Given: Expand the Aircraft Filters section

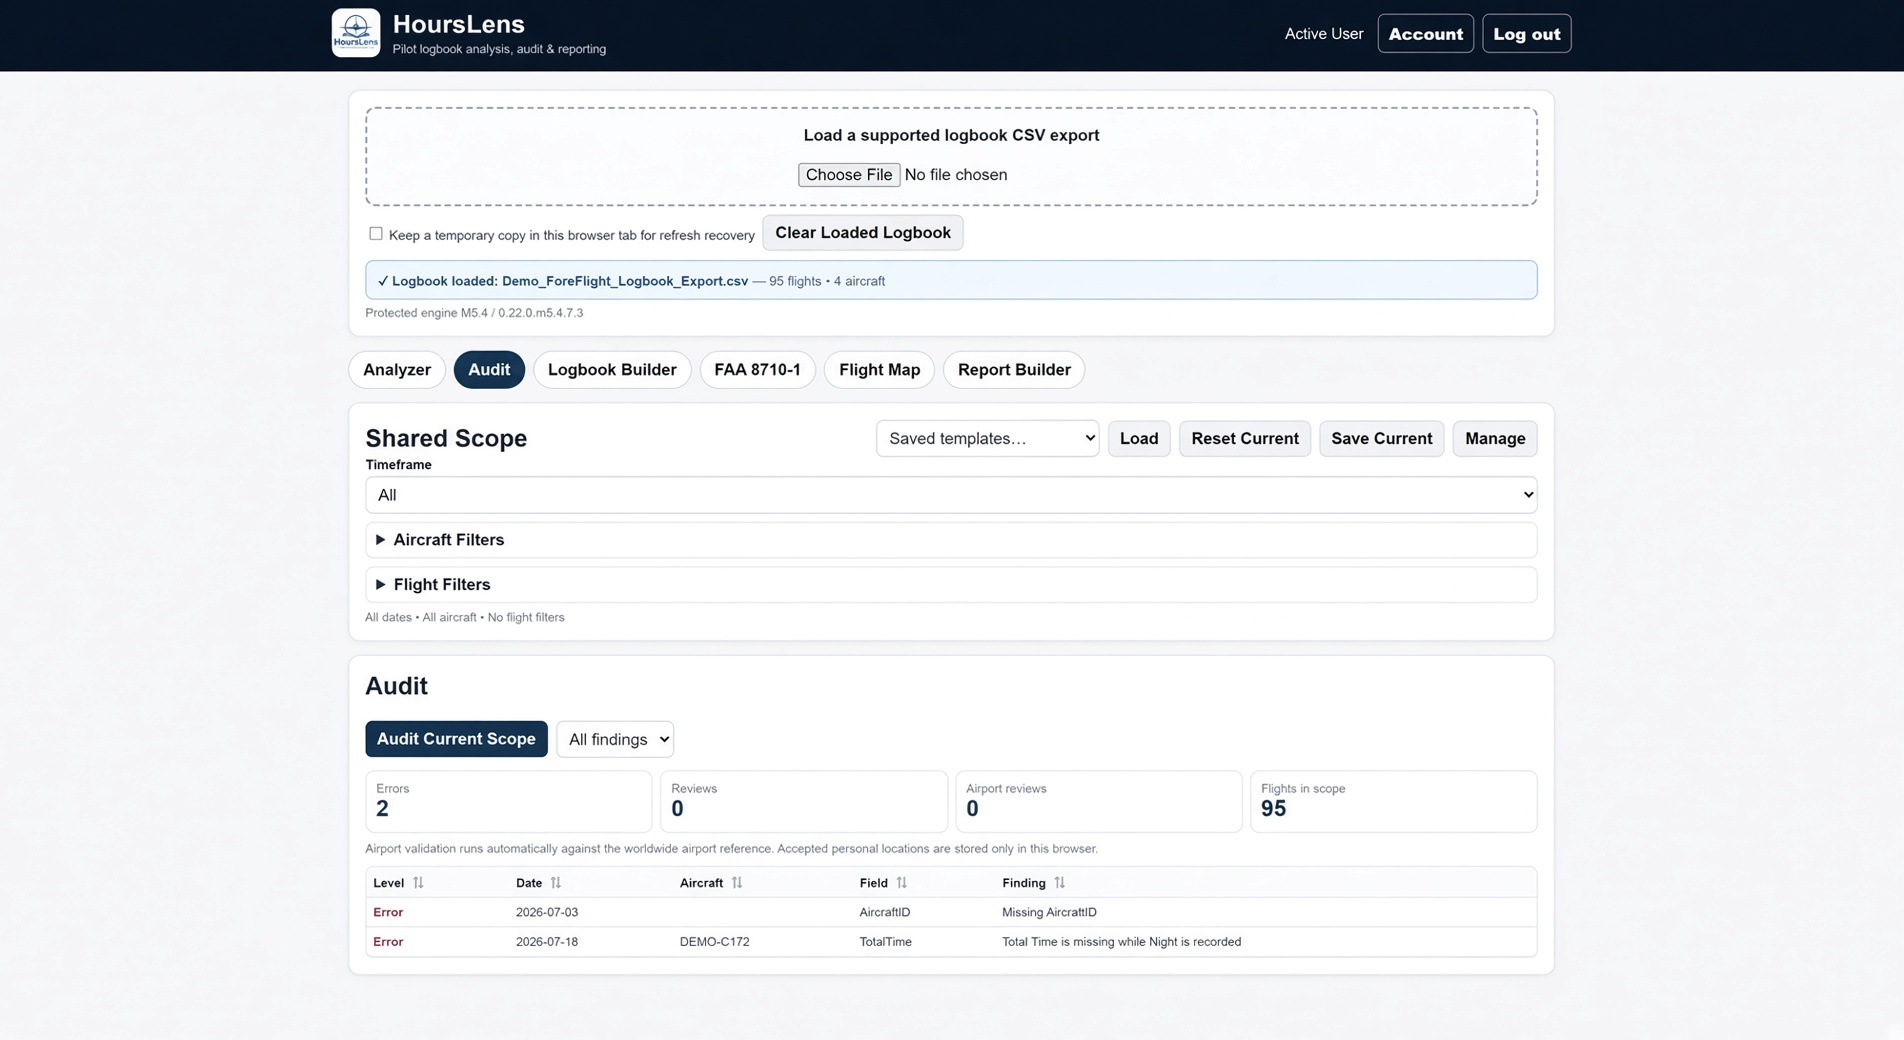Looking at the screenshot, I should [x=951, y=540].
